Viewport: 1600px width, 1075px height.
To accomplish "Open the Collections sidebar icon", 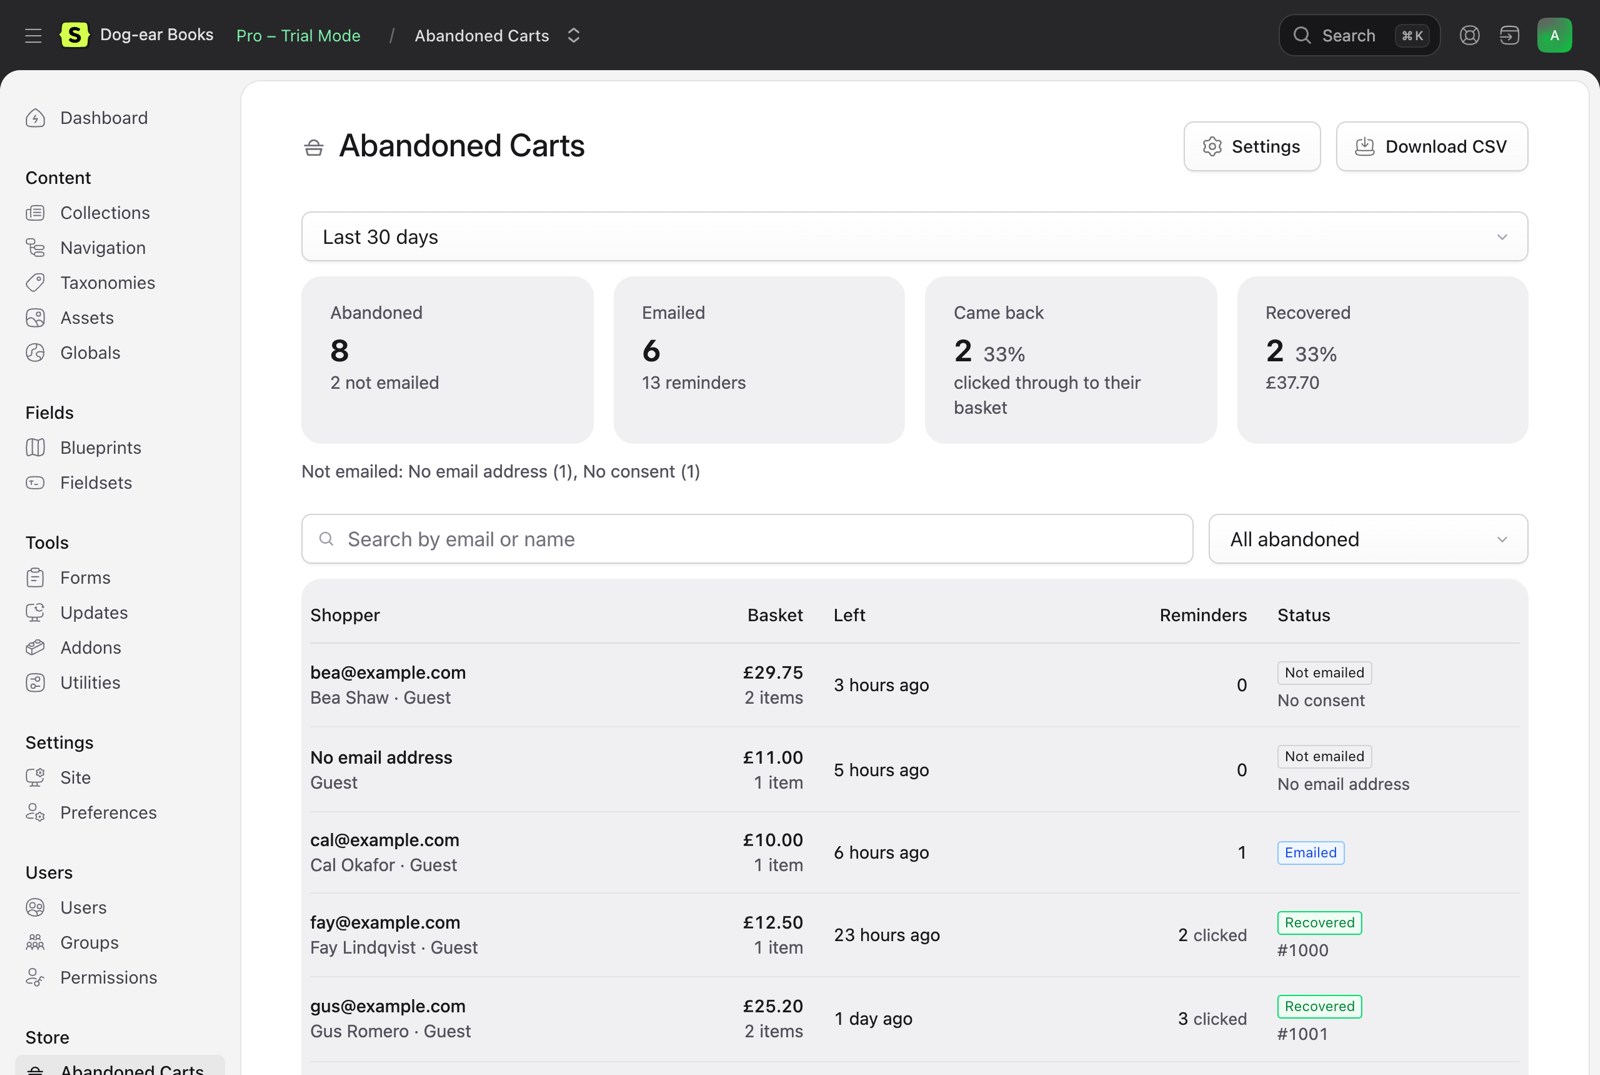I will pyautogui.click(x=36, y=213).
